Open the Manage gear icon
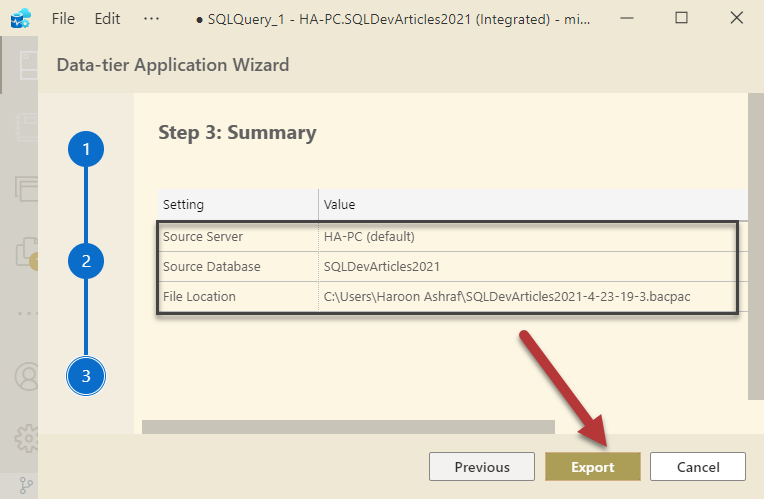Screen dimensions: 764x499 (22, 437)
